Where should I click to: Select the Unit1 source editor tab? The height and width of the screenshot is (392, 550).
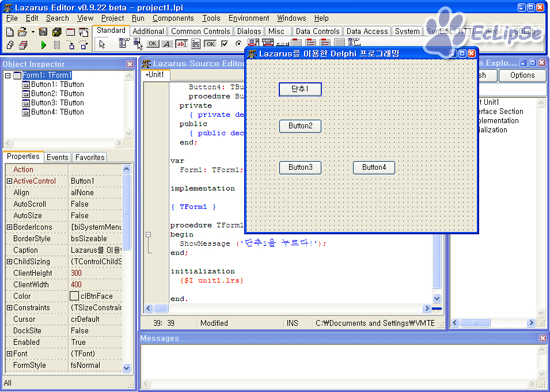pos(155,75)
